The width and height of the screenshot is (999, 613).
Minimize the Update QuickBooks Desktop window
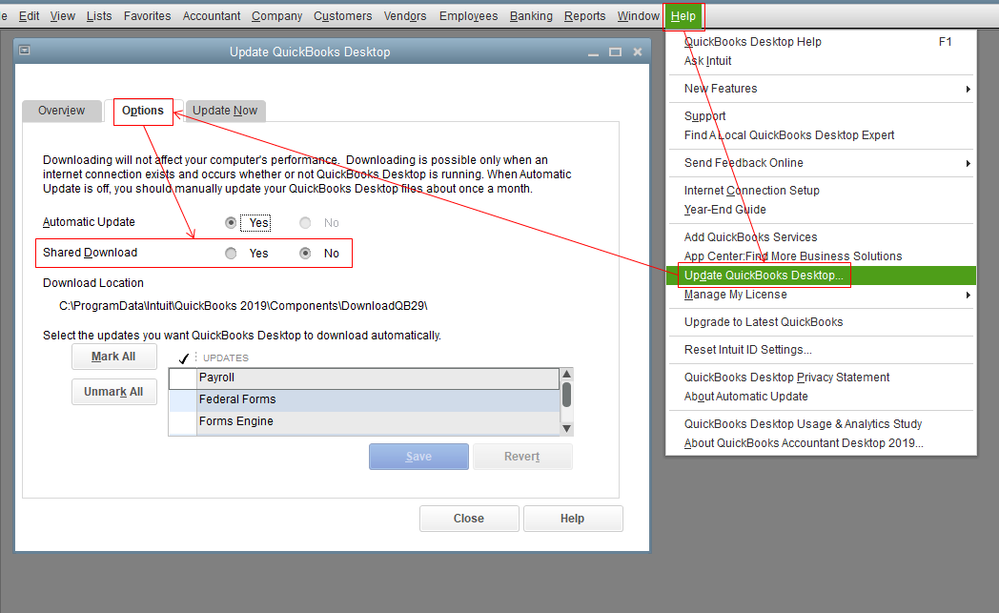point(593,52)
